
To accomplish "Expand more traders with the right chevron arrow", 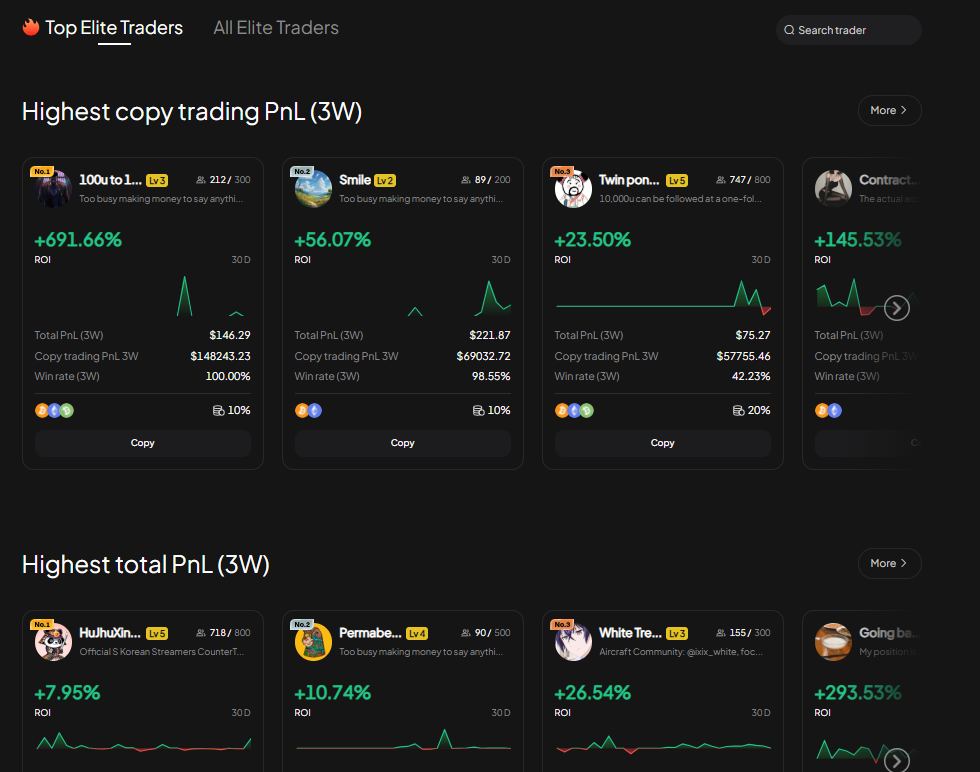I will [x=896, y=308].
